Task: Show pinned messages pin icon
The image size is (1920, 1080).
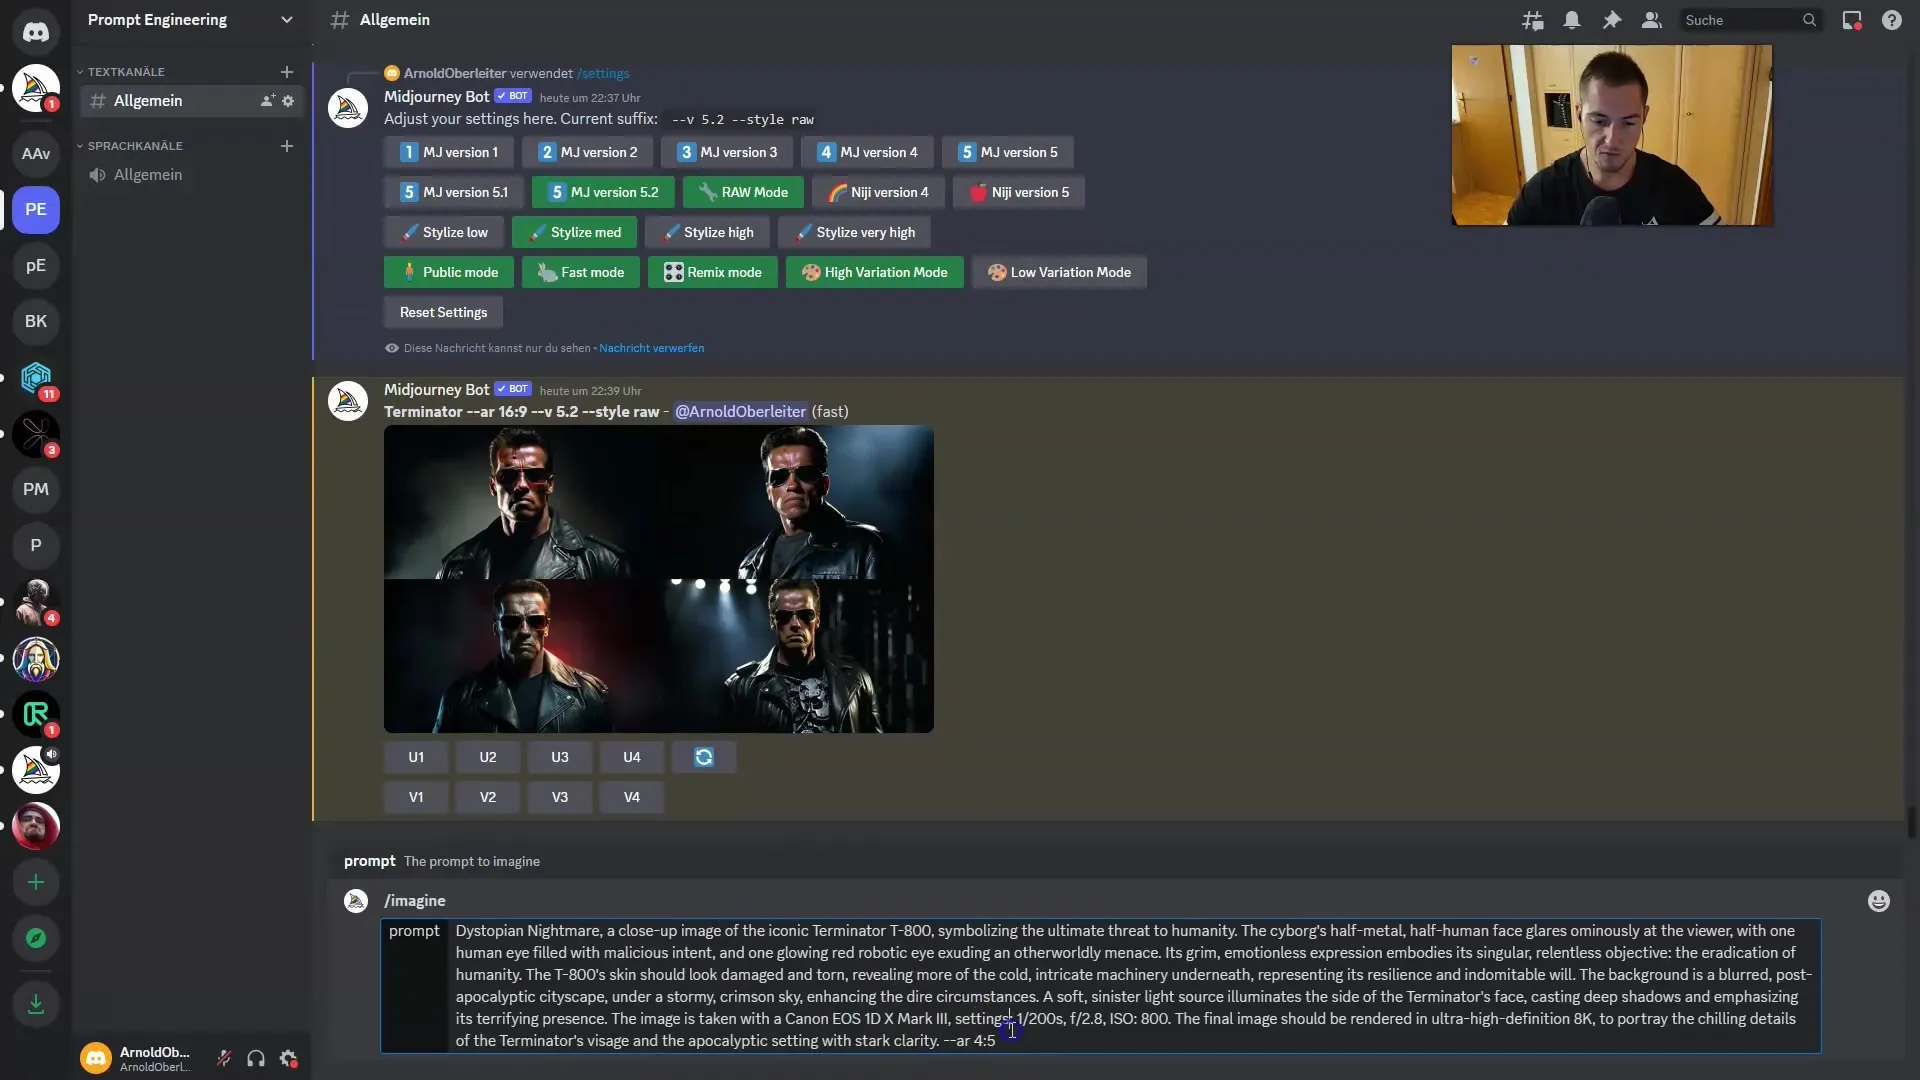Action: point(1612,20)
